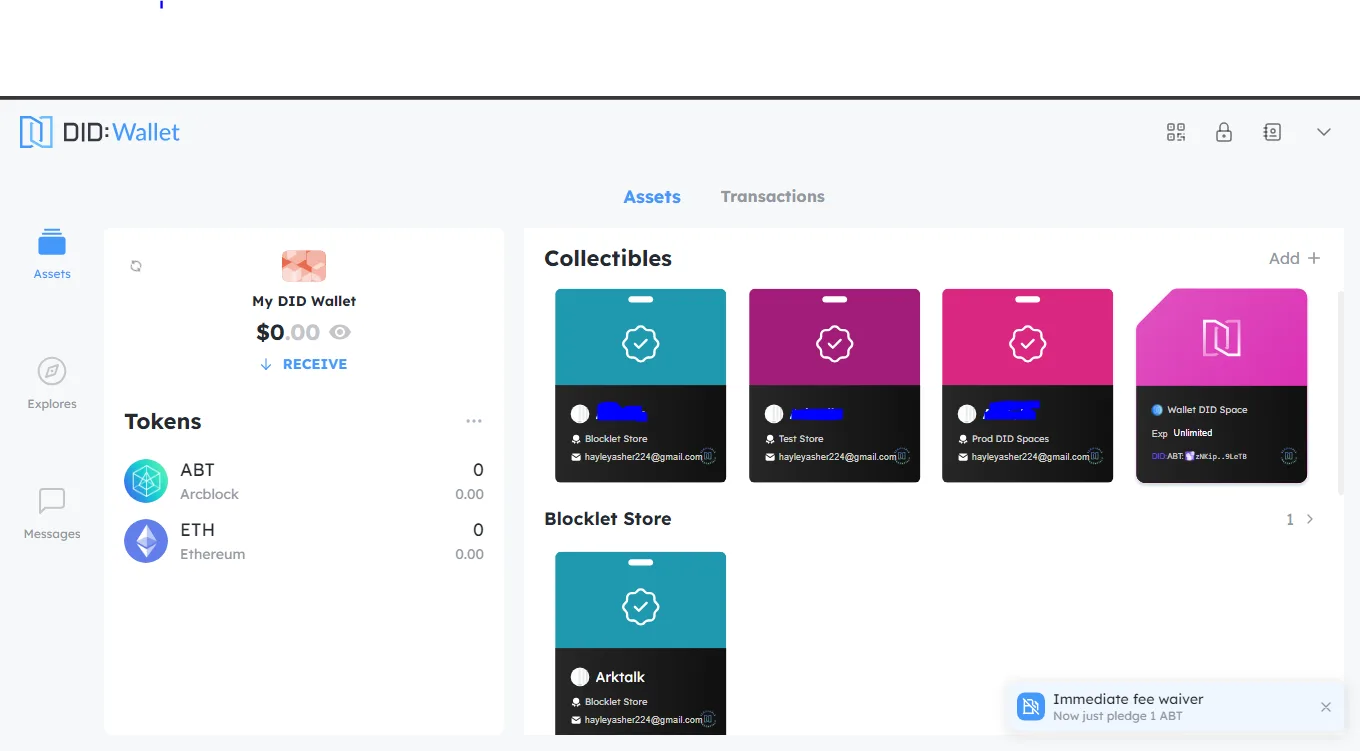Click the Immediate fee waiver notification

point(1175,707)
